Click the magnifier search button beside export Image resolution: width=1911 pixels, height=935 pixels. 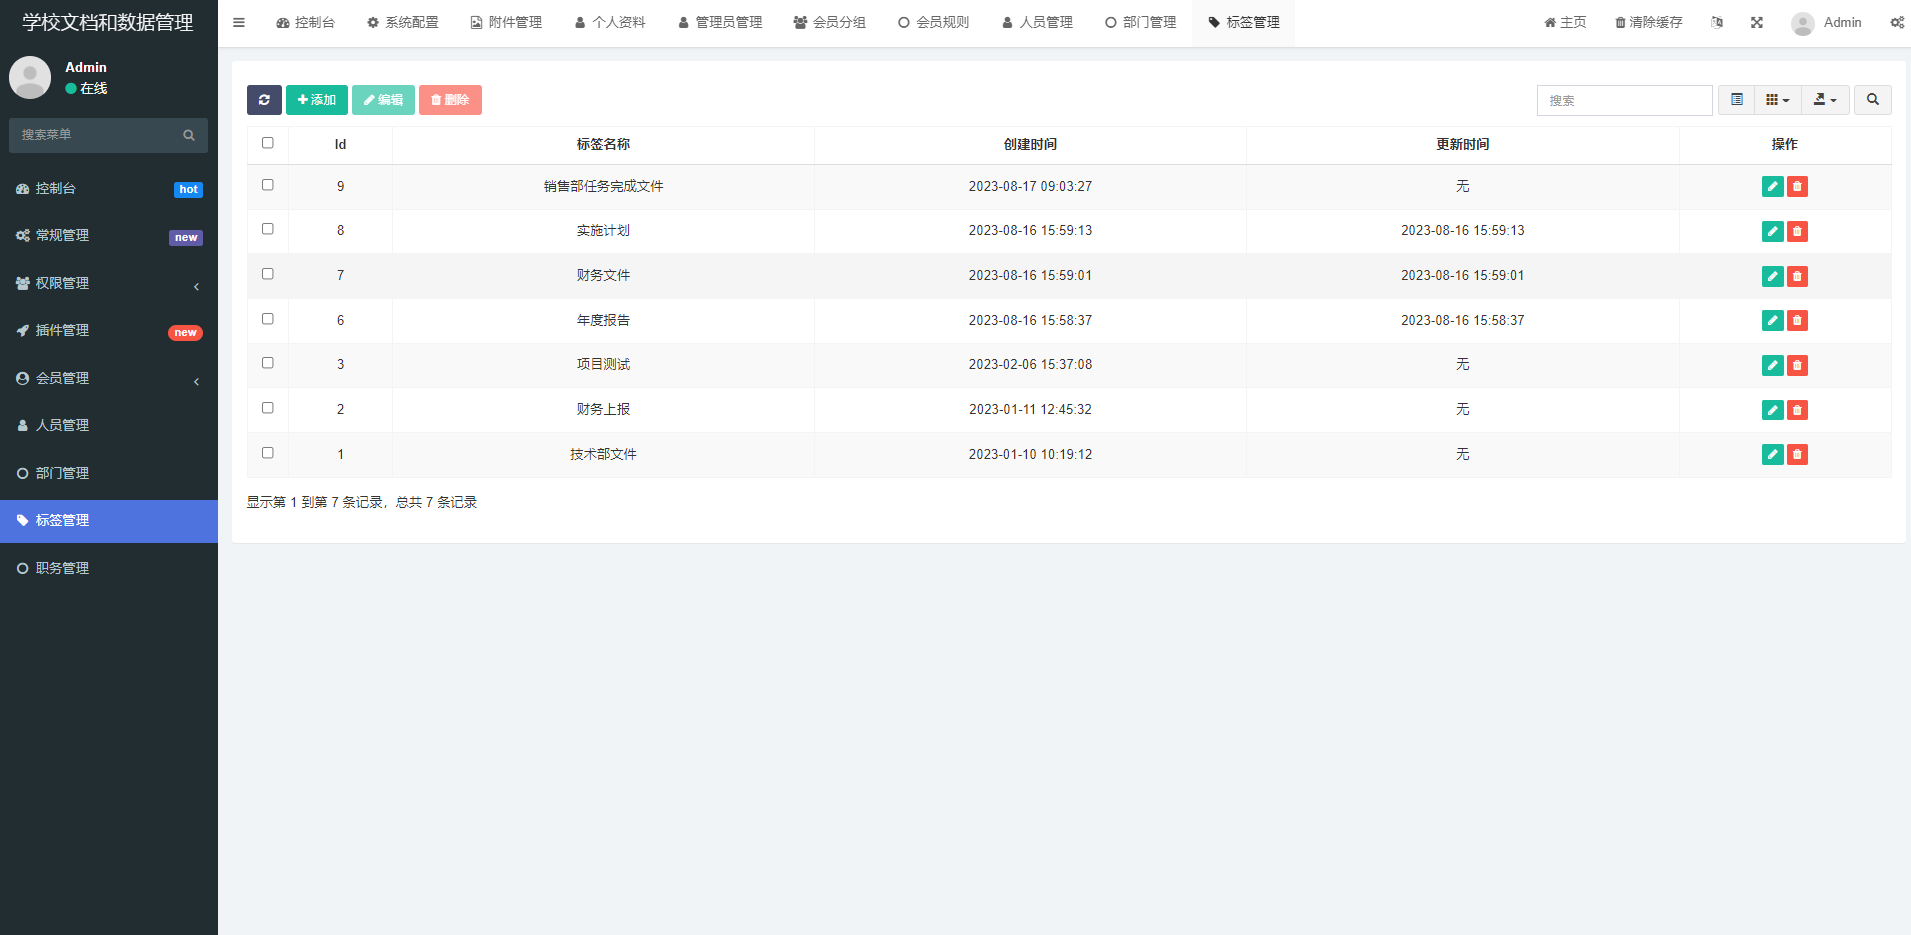pyautogui.click(x=1872, y=100)
